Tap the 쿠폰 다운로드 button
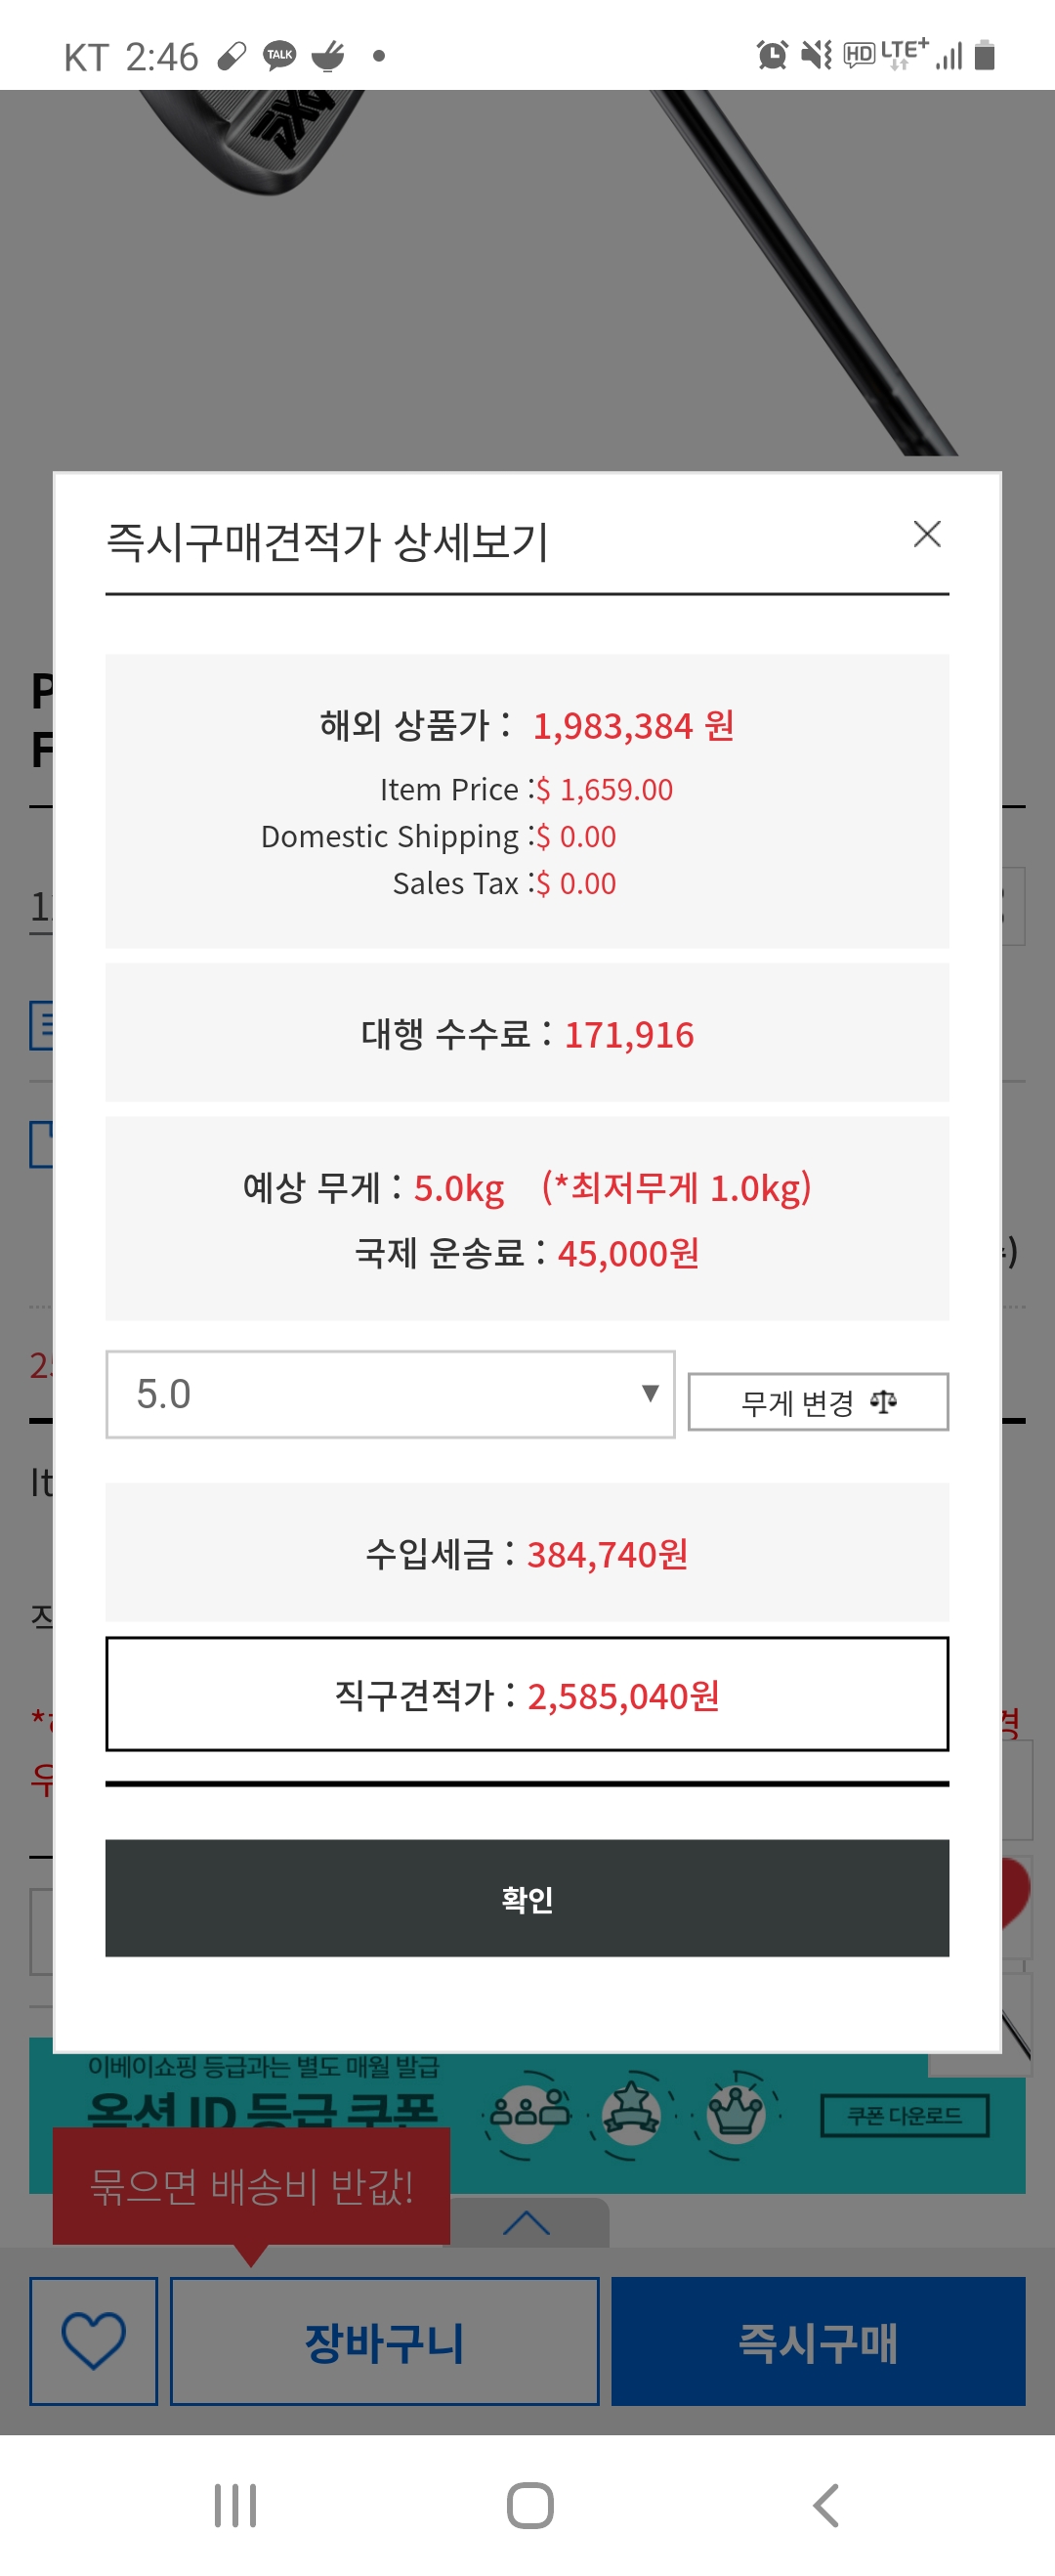Image resolution: width=1055 pixels, height=2576 pixels. [x=904, y=2115]
